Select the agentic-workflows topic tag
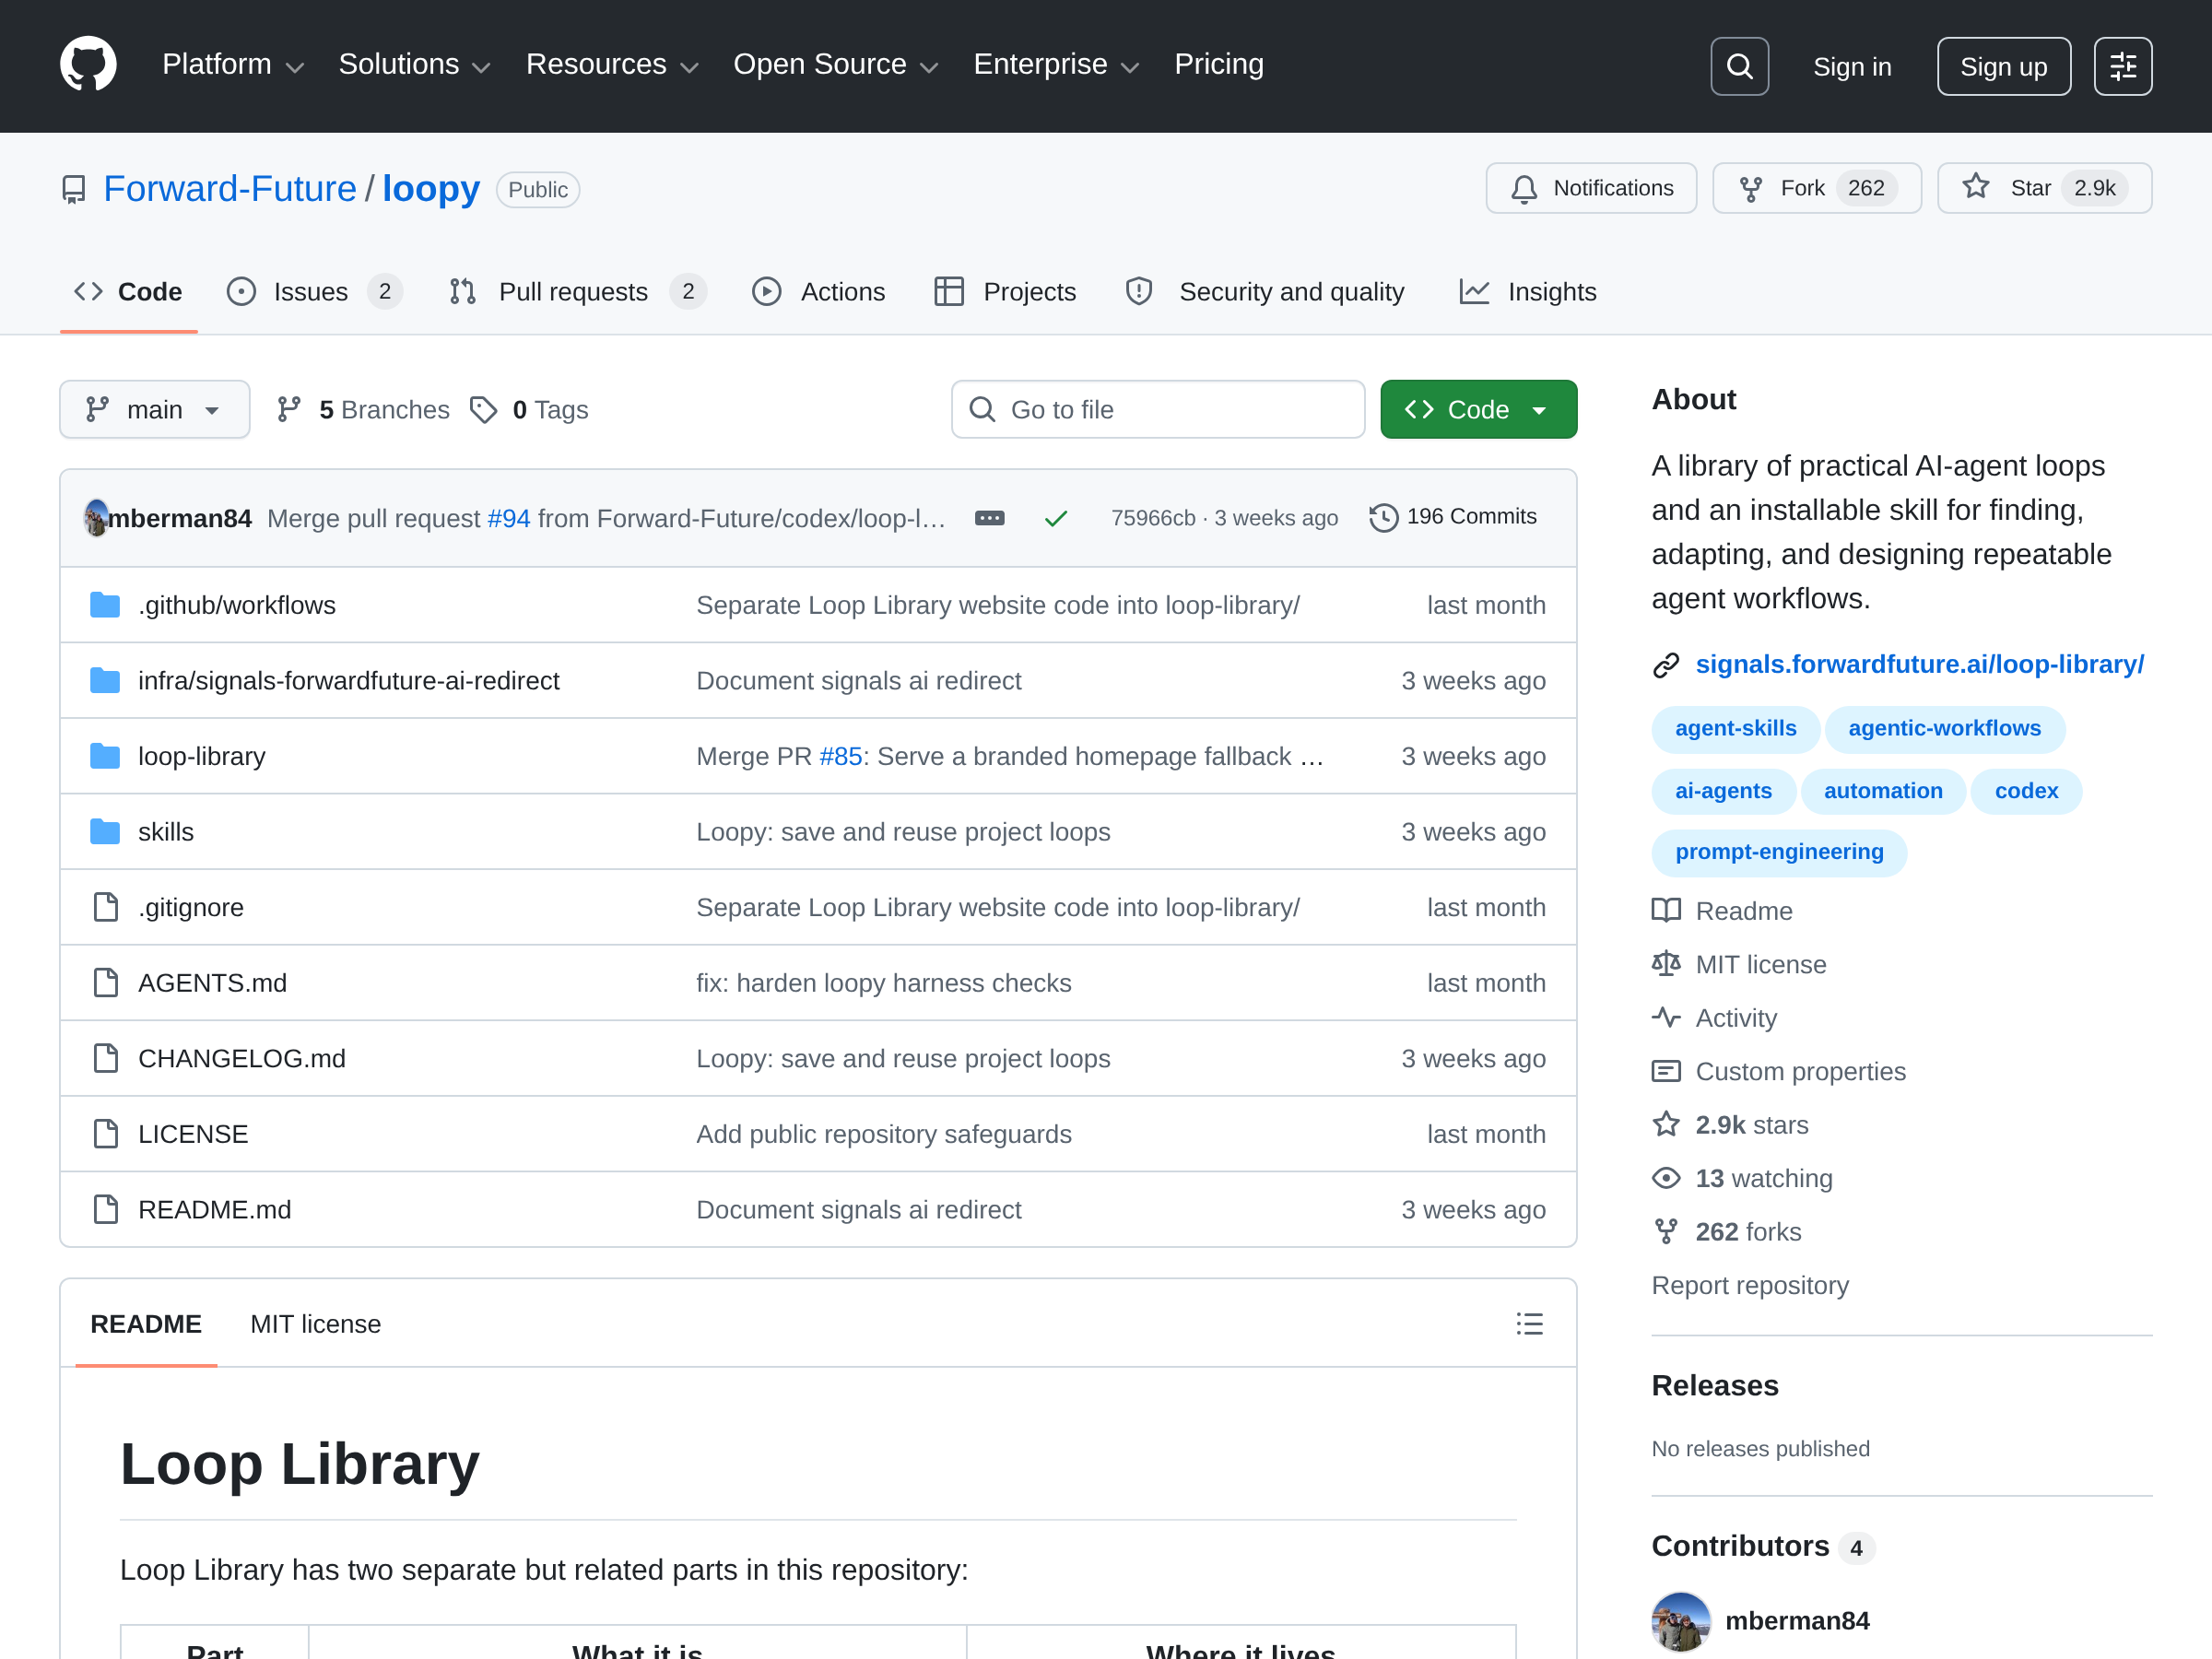The image size is (2212, 1659). (x=1943, y=728)
